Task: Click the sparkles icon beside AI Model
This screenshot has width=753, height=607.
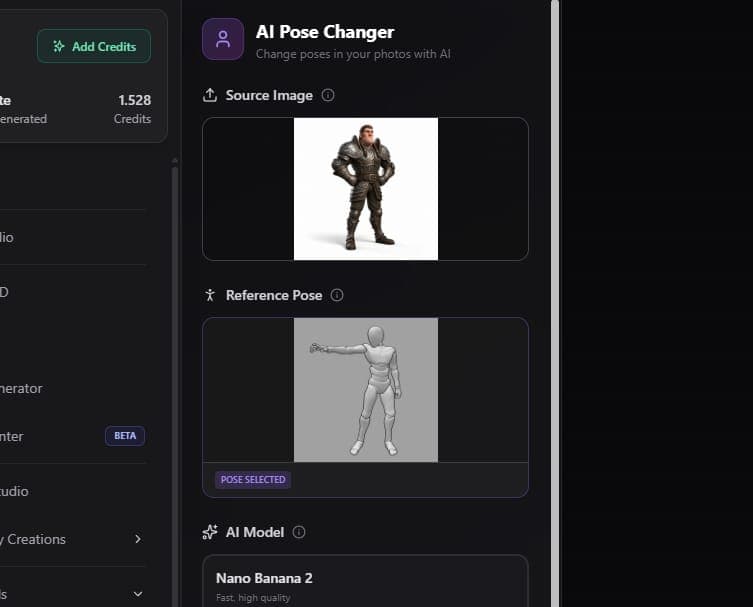Action: point(210,532)
